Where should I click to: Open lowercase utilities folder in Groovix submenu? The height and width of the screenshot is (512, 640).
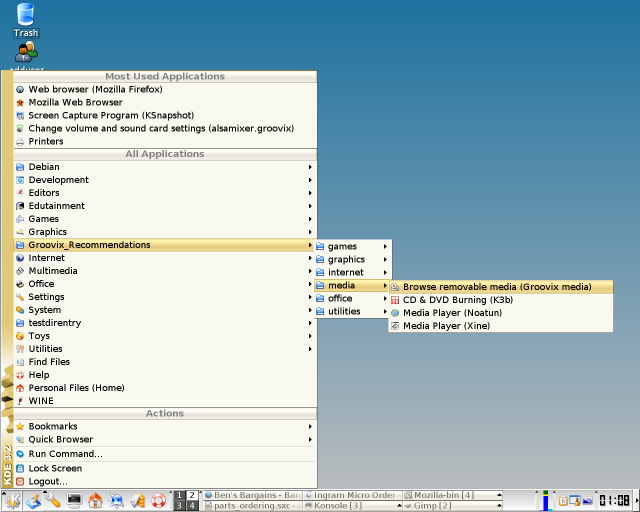click(352, 312)
